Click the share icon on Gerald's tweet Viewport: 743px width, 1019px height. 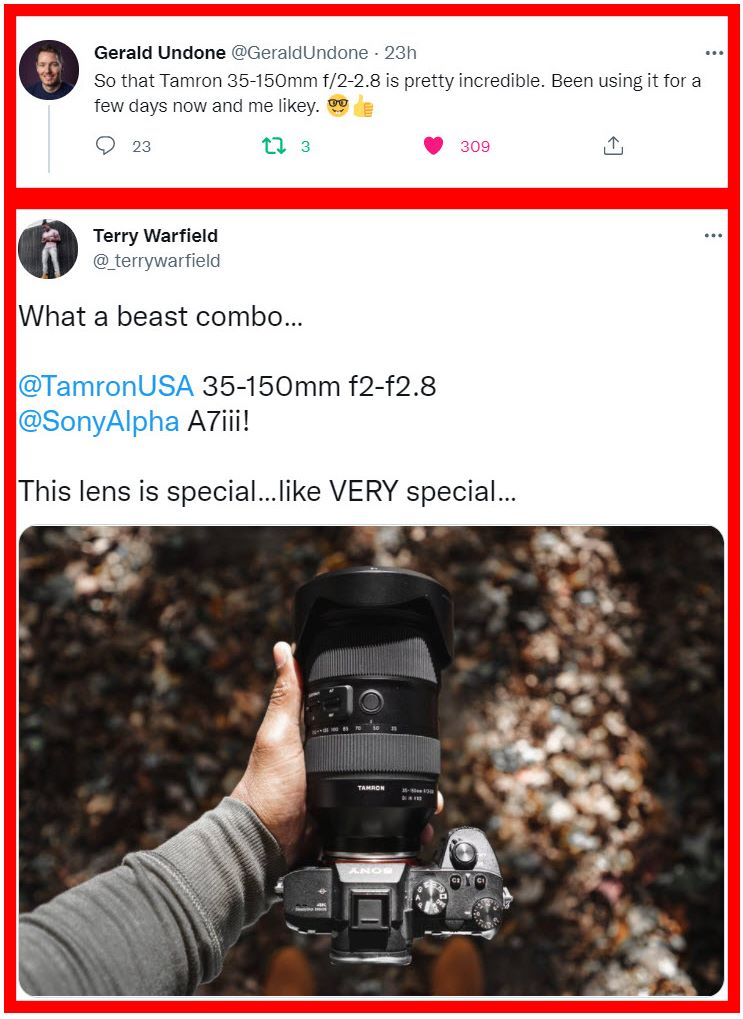coord(613,146)
